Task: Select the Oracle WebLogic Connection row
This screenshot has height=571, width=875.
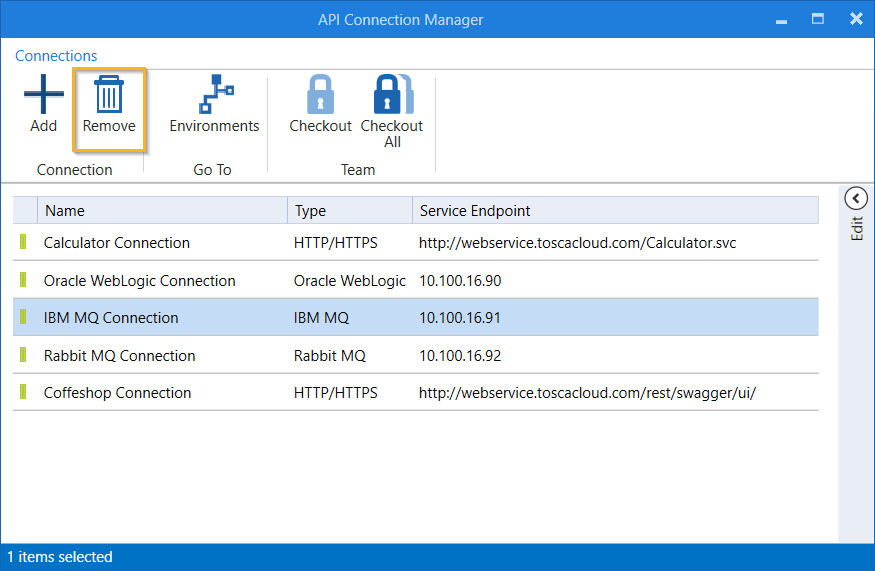Action: tap(140, 281)
